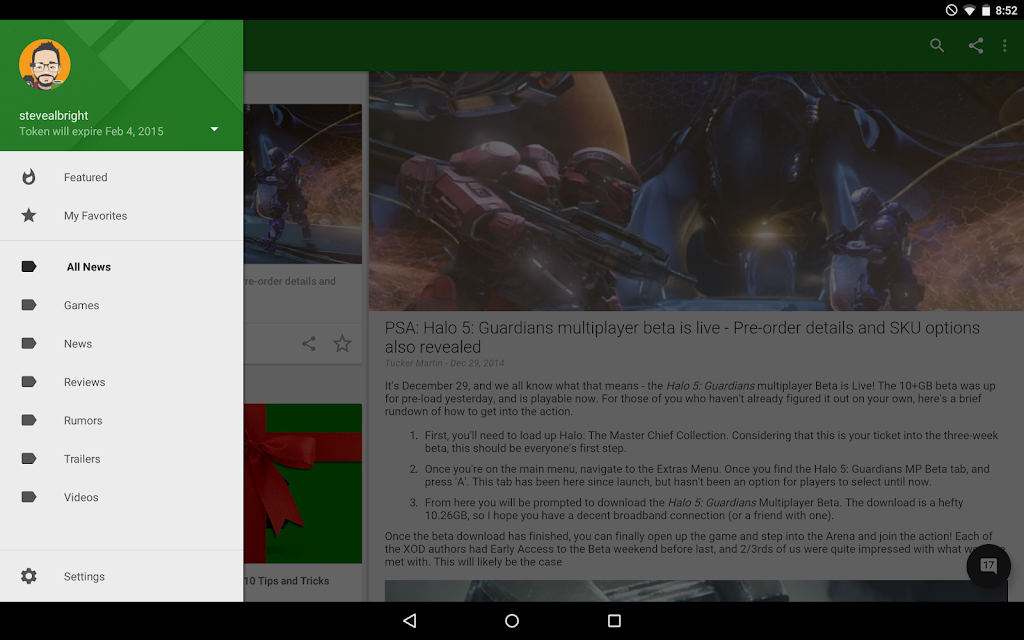The width and height of the screenshot is (1024, 640).
Task: Click tag icon next to Rumors
Action: point(29,421)
